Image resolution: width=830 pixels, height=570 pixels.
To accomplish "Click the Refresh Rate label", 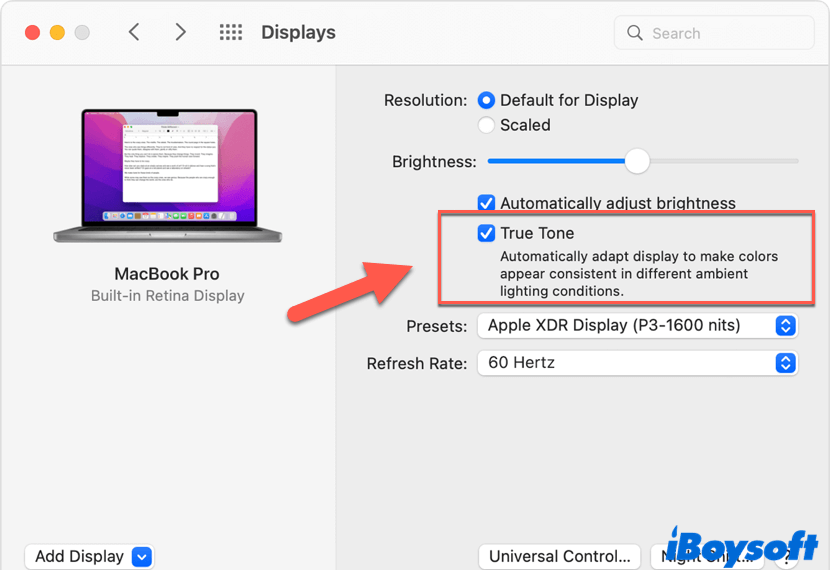I will [x=417, y=364].
